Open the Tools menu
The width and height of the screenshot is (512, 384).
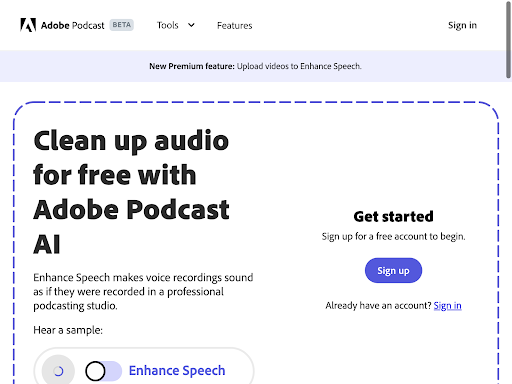click(x=168, y=25)
